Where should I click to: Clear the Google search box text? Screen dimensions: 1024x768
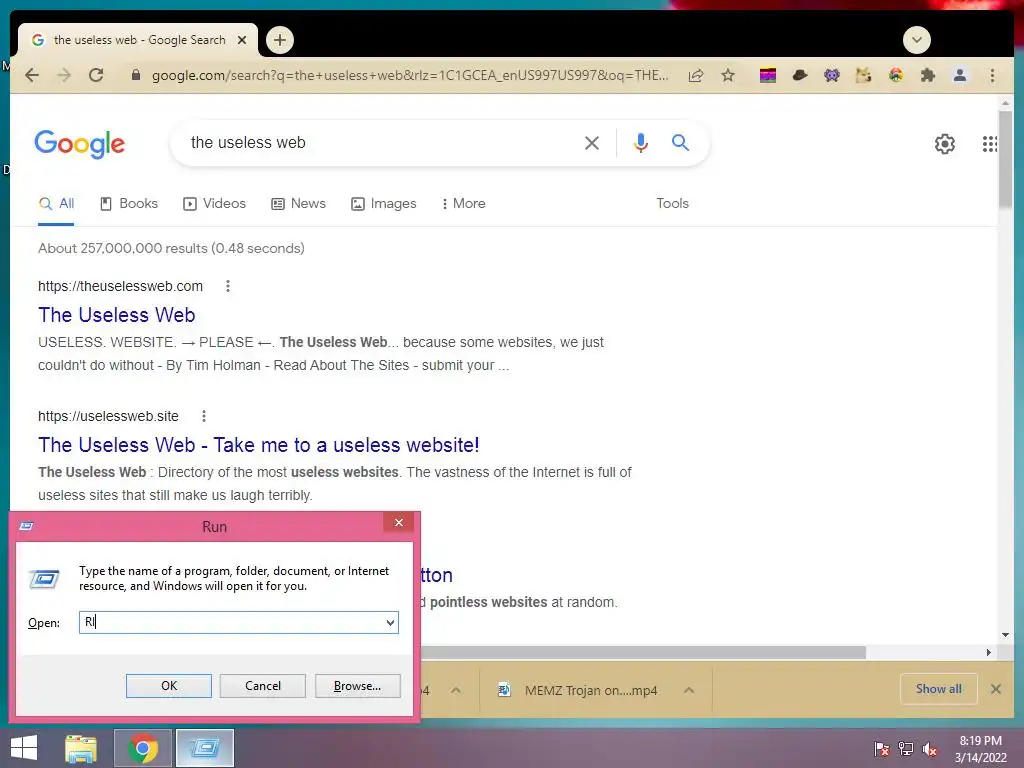pos(592,143)
